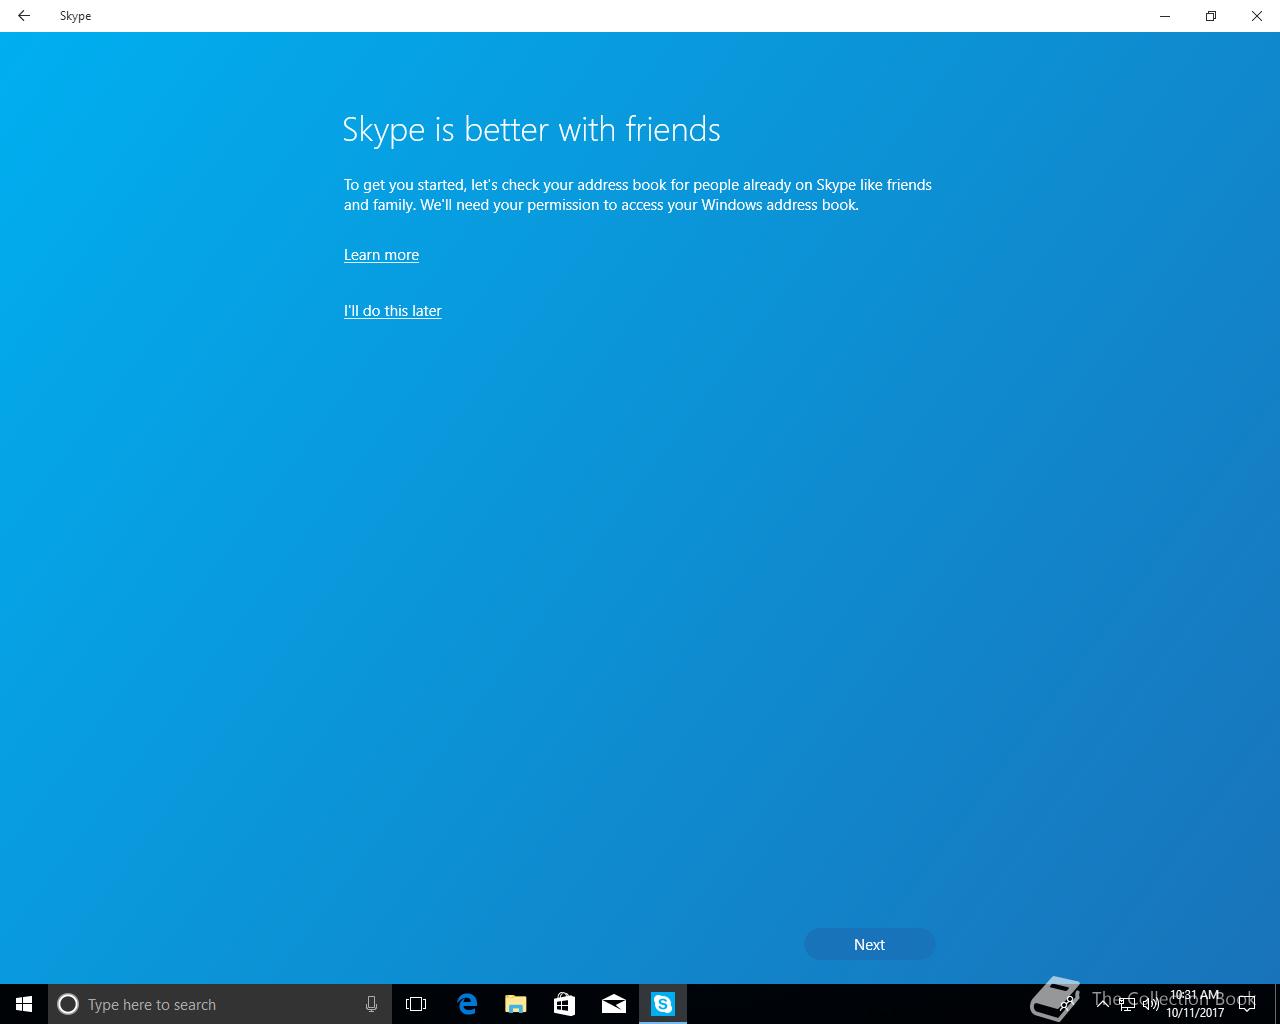Screen dimensions: 1280x1024
Task: Launch Microsoft Edge from the taskbar
Action: point(466,1004)
